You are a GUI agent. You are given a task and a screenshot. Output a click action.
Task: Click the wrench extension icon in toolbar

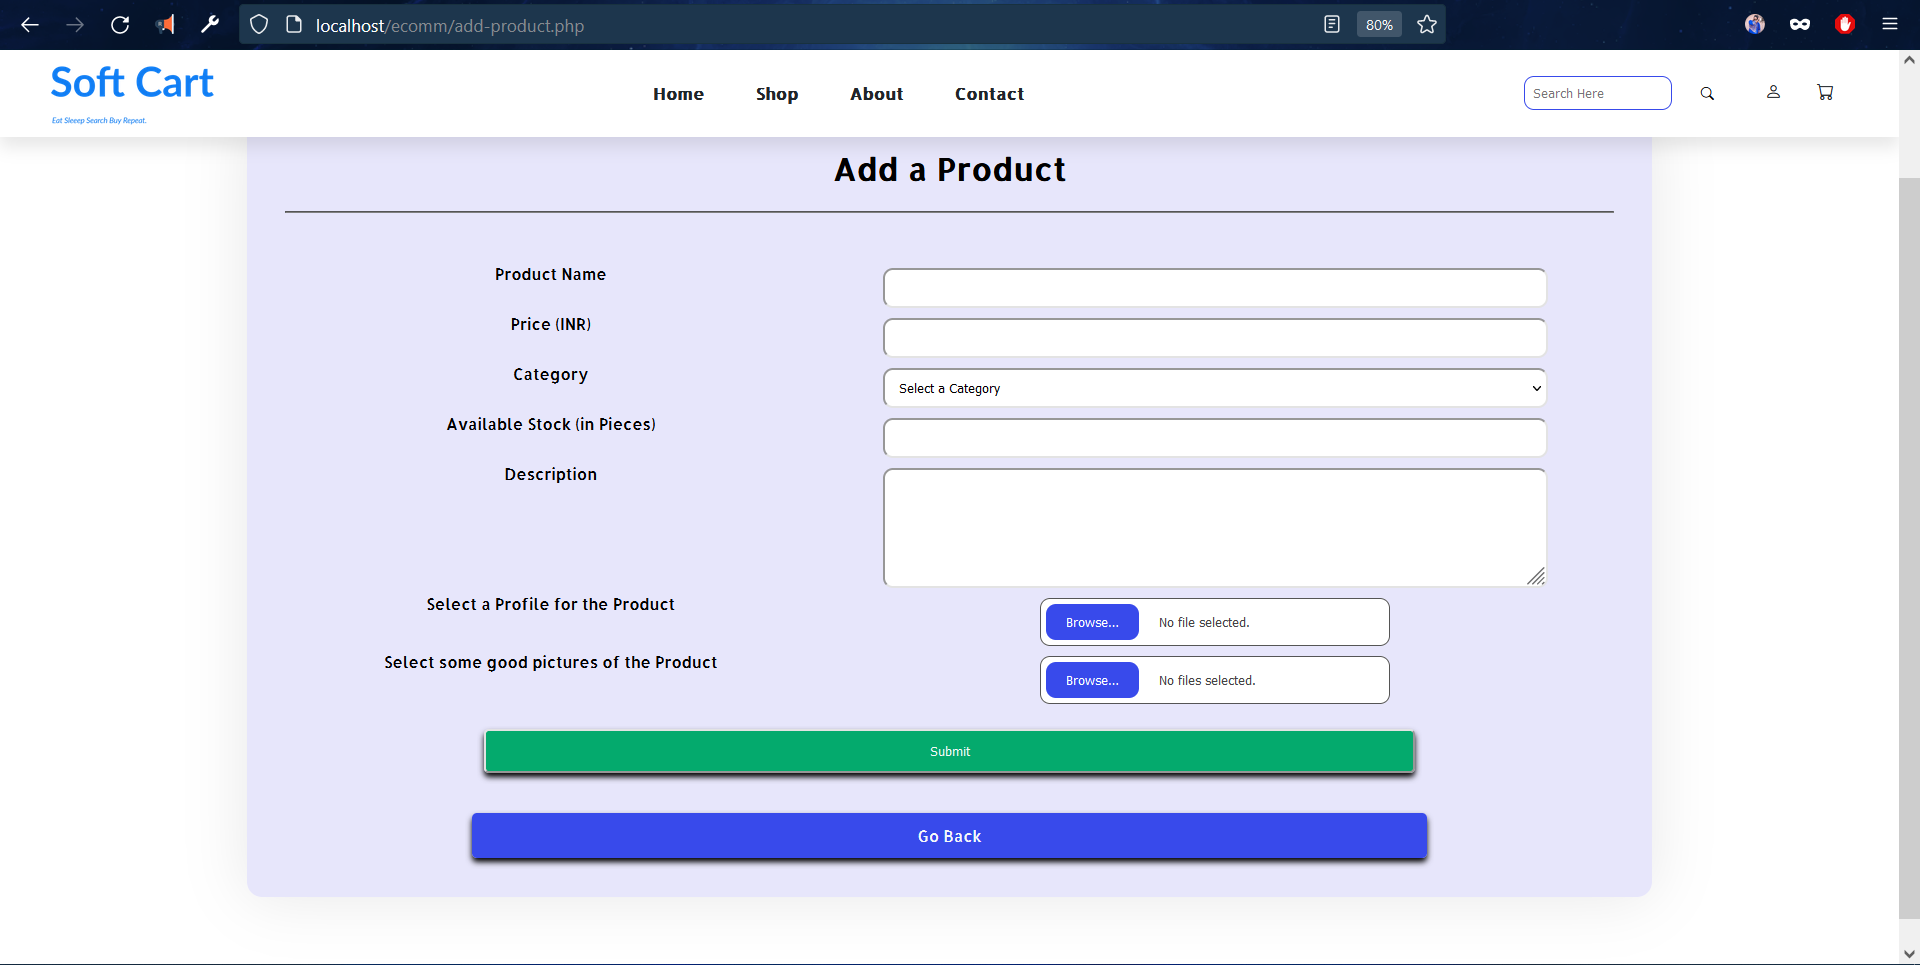pos(210,25)
